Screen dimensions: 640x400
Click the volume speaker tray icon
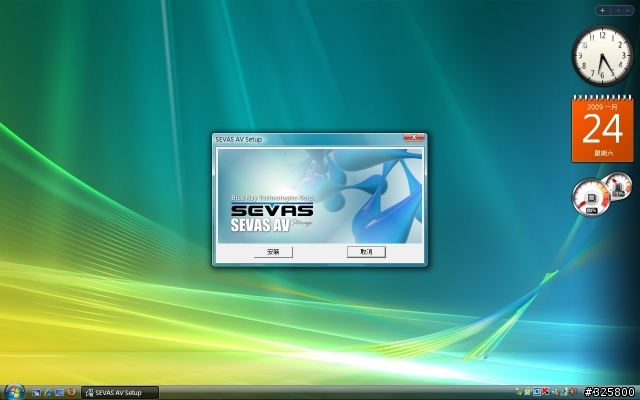[x=573, y=392]
